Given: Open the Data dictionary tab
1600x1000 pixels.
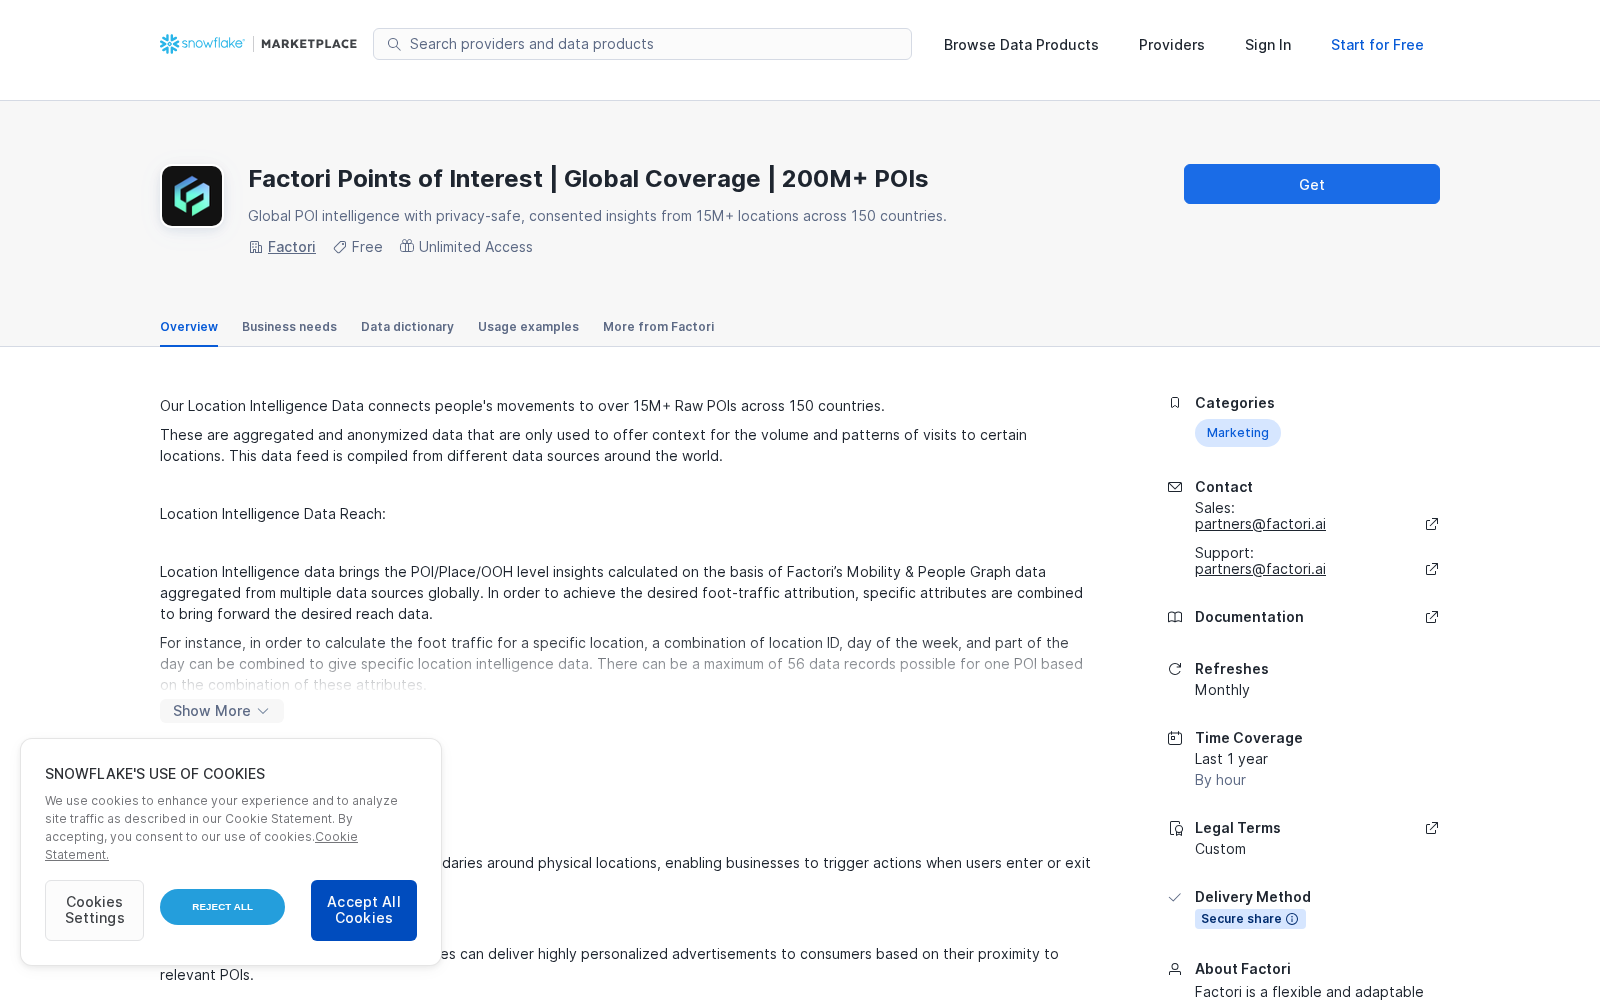Looking at the screenshot, I should click(x=407, y=327).
